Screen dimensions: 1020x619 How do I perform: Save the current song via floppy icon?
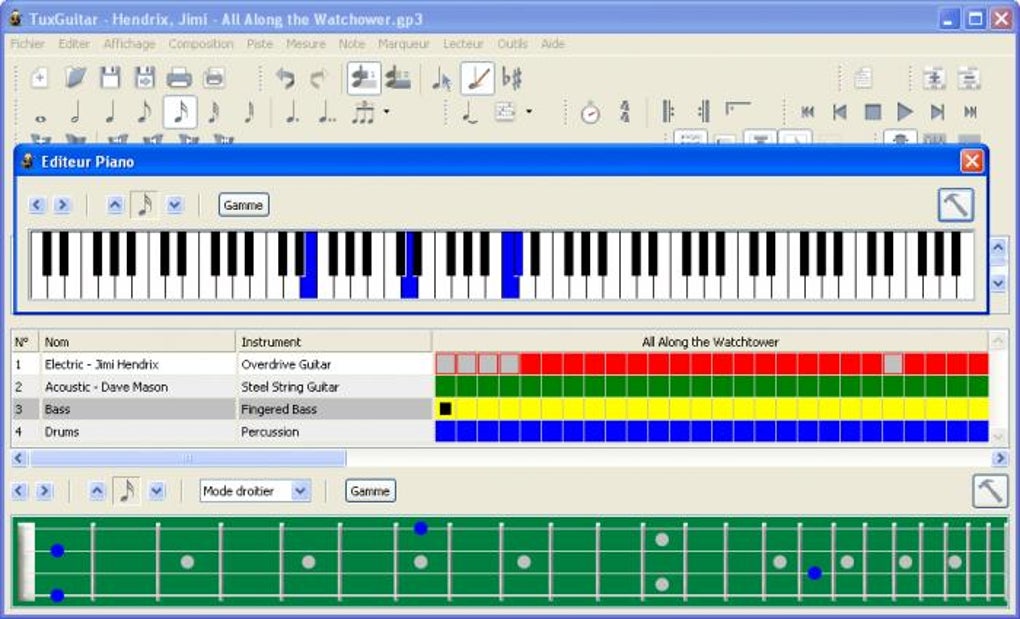[x=110, y=78]
